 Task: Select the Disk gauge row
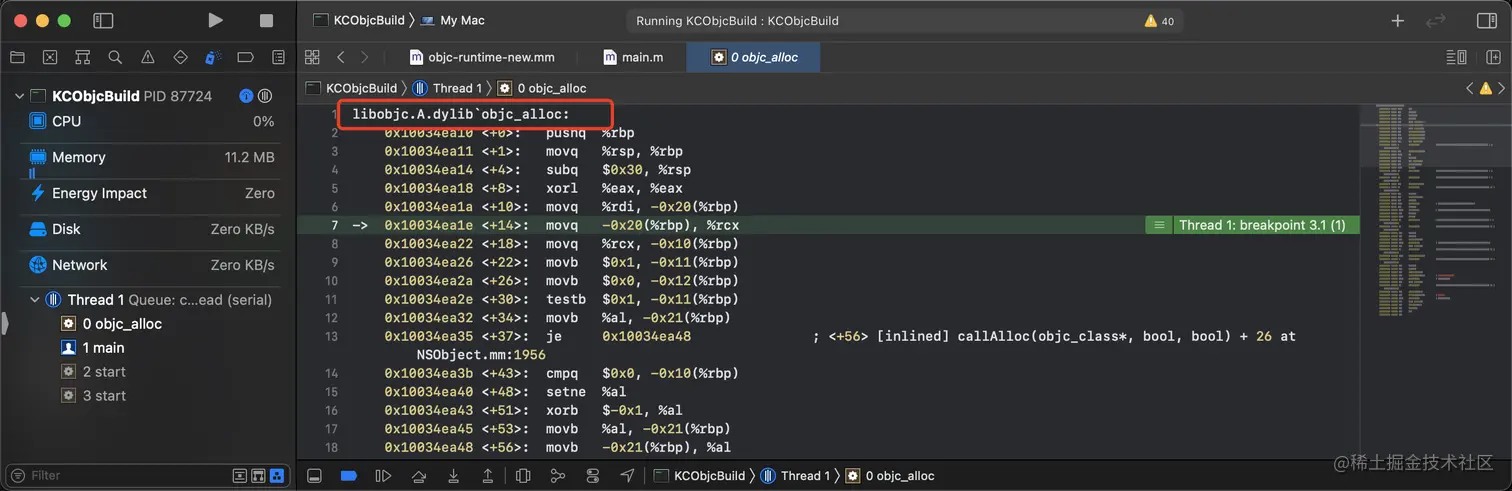tap(149, 229)
